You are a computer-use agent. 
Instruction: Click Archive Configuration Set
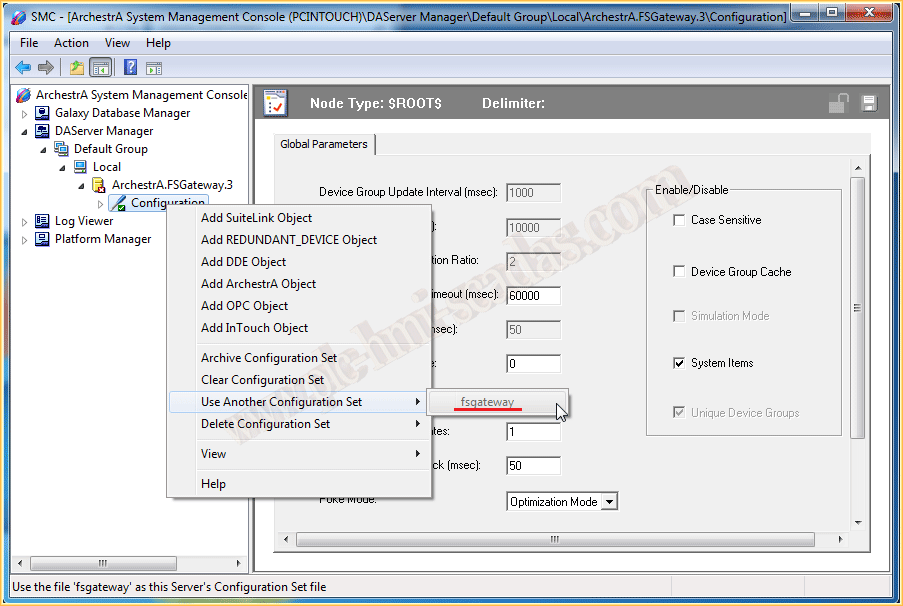coord(269,358)
